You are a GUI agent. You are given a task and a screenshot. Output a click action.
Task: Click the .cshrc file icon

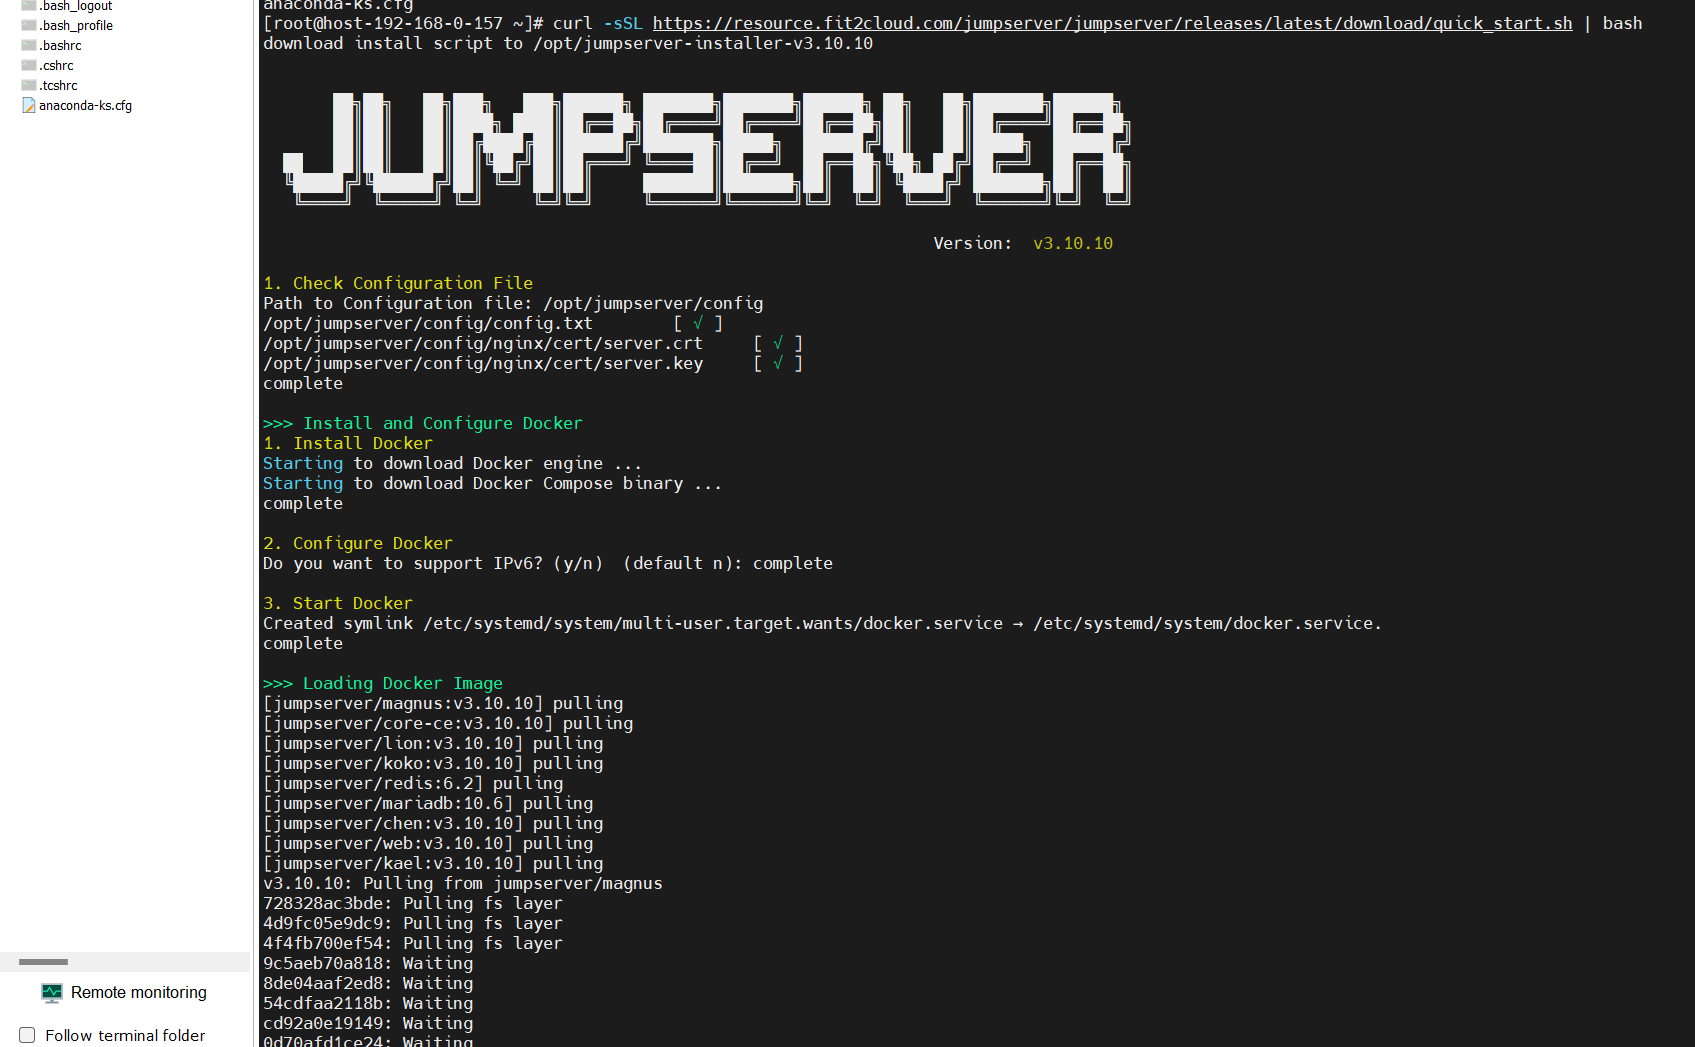29,65
